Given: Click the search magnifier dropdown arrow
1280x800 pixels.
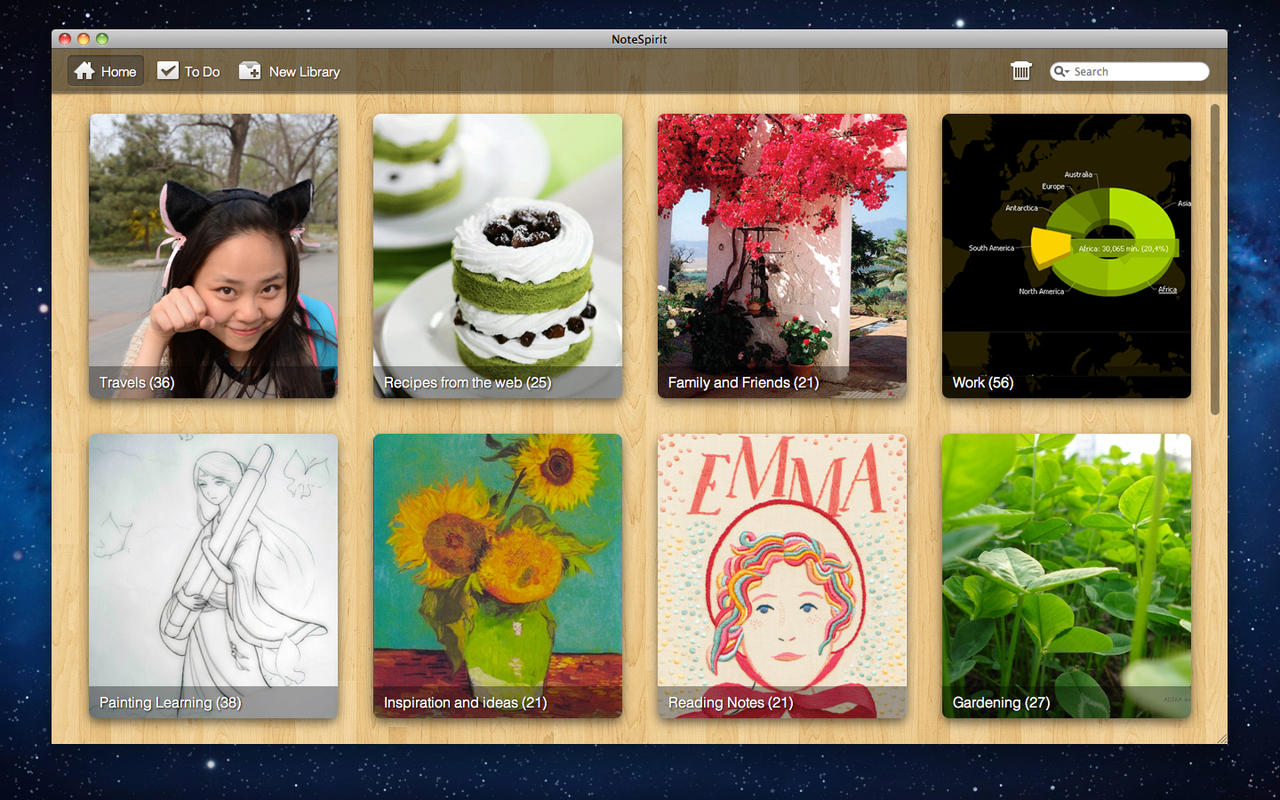Looking at the screenshot, I should 1062,72.
